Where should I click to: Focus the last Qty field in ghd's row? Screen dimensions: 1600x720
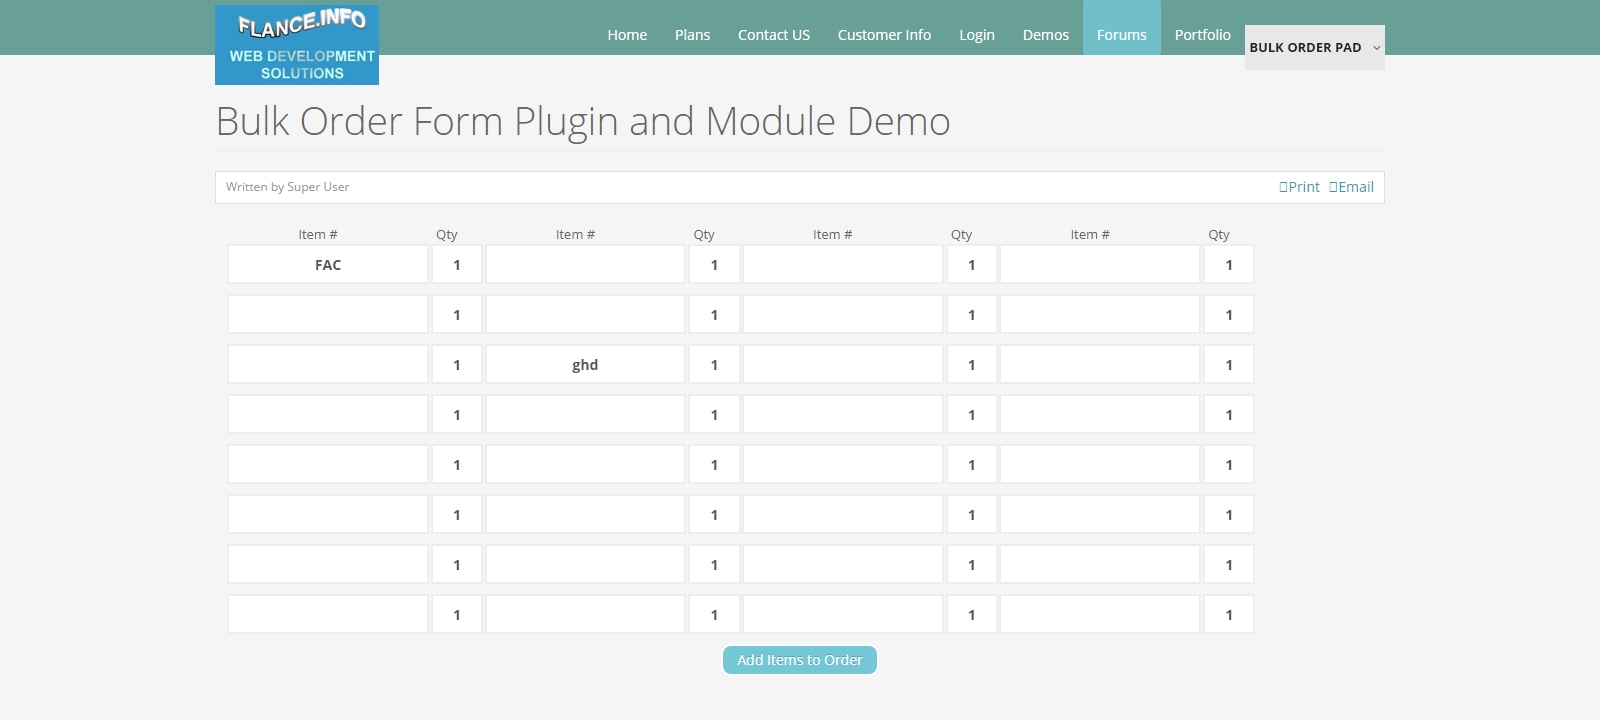pos(1229,365)
